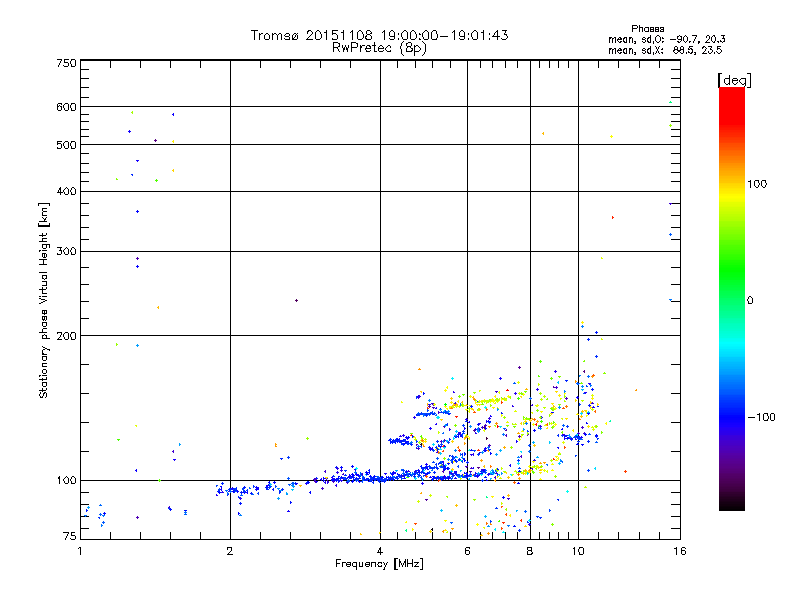Click the isolated dark purple point near 240 km

296,301
